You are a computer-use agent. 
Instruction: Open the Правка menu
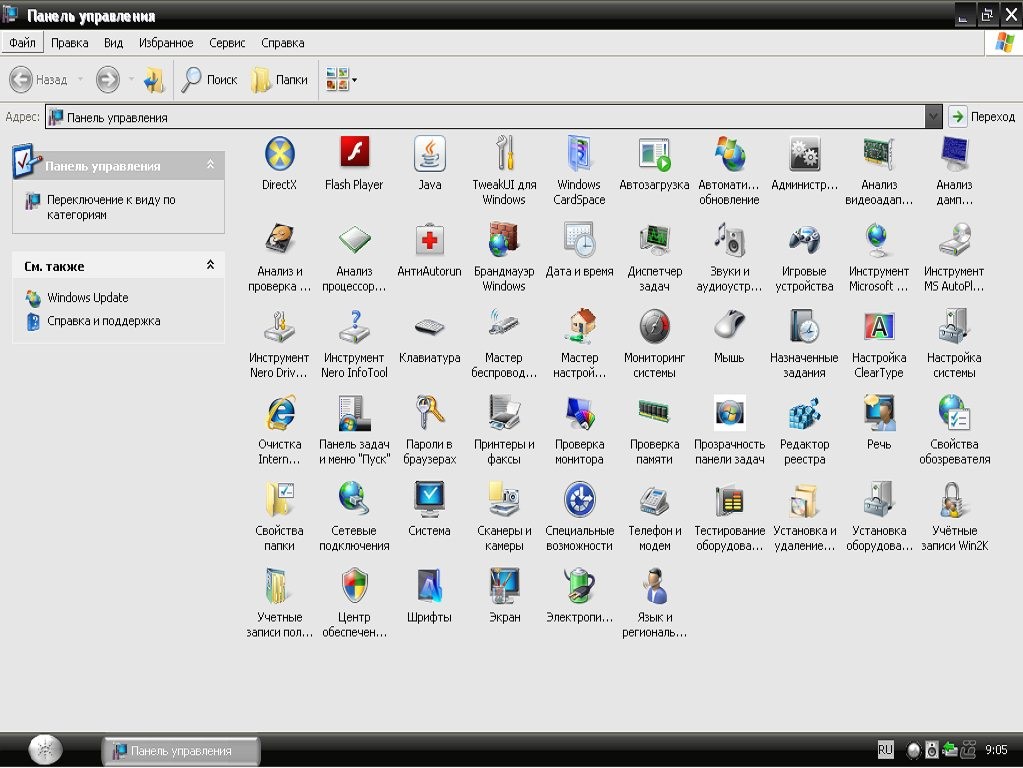(x=69, y=43)
